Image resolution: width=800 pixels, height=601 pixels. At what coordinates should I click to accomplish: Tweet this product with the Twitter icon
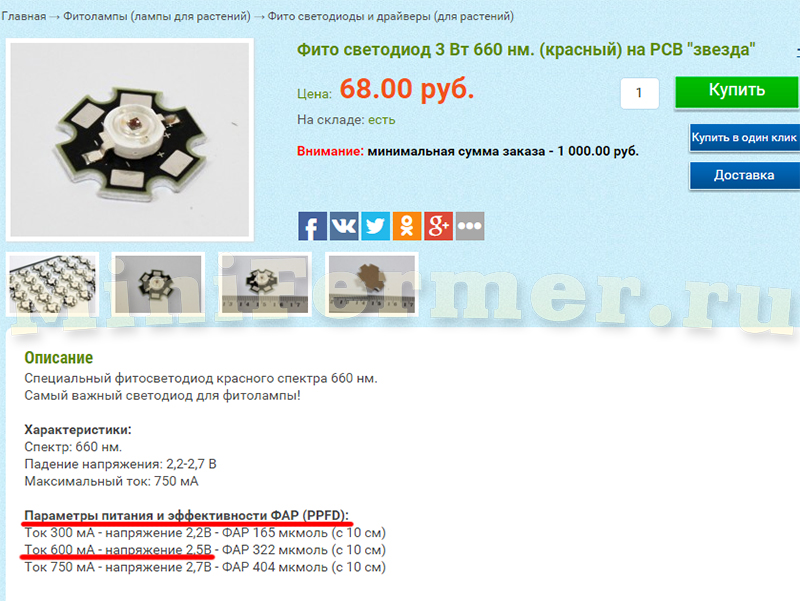click(x=376, y=226)
